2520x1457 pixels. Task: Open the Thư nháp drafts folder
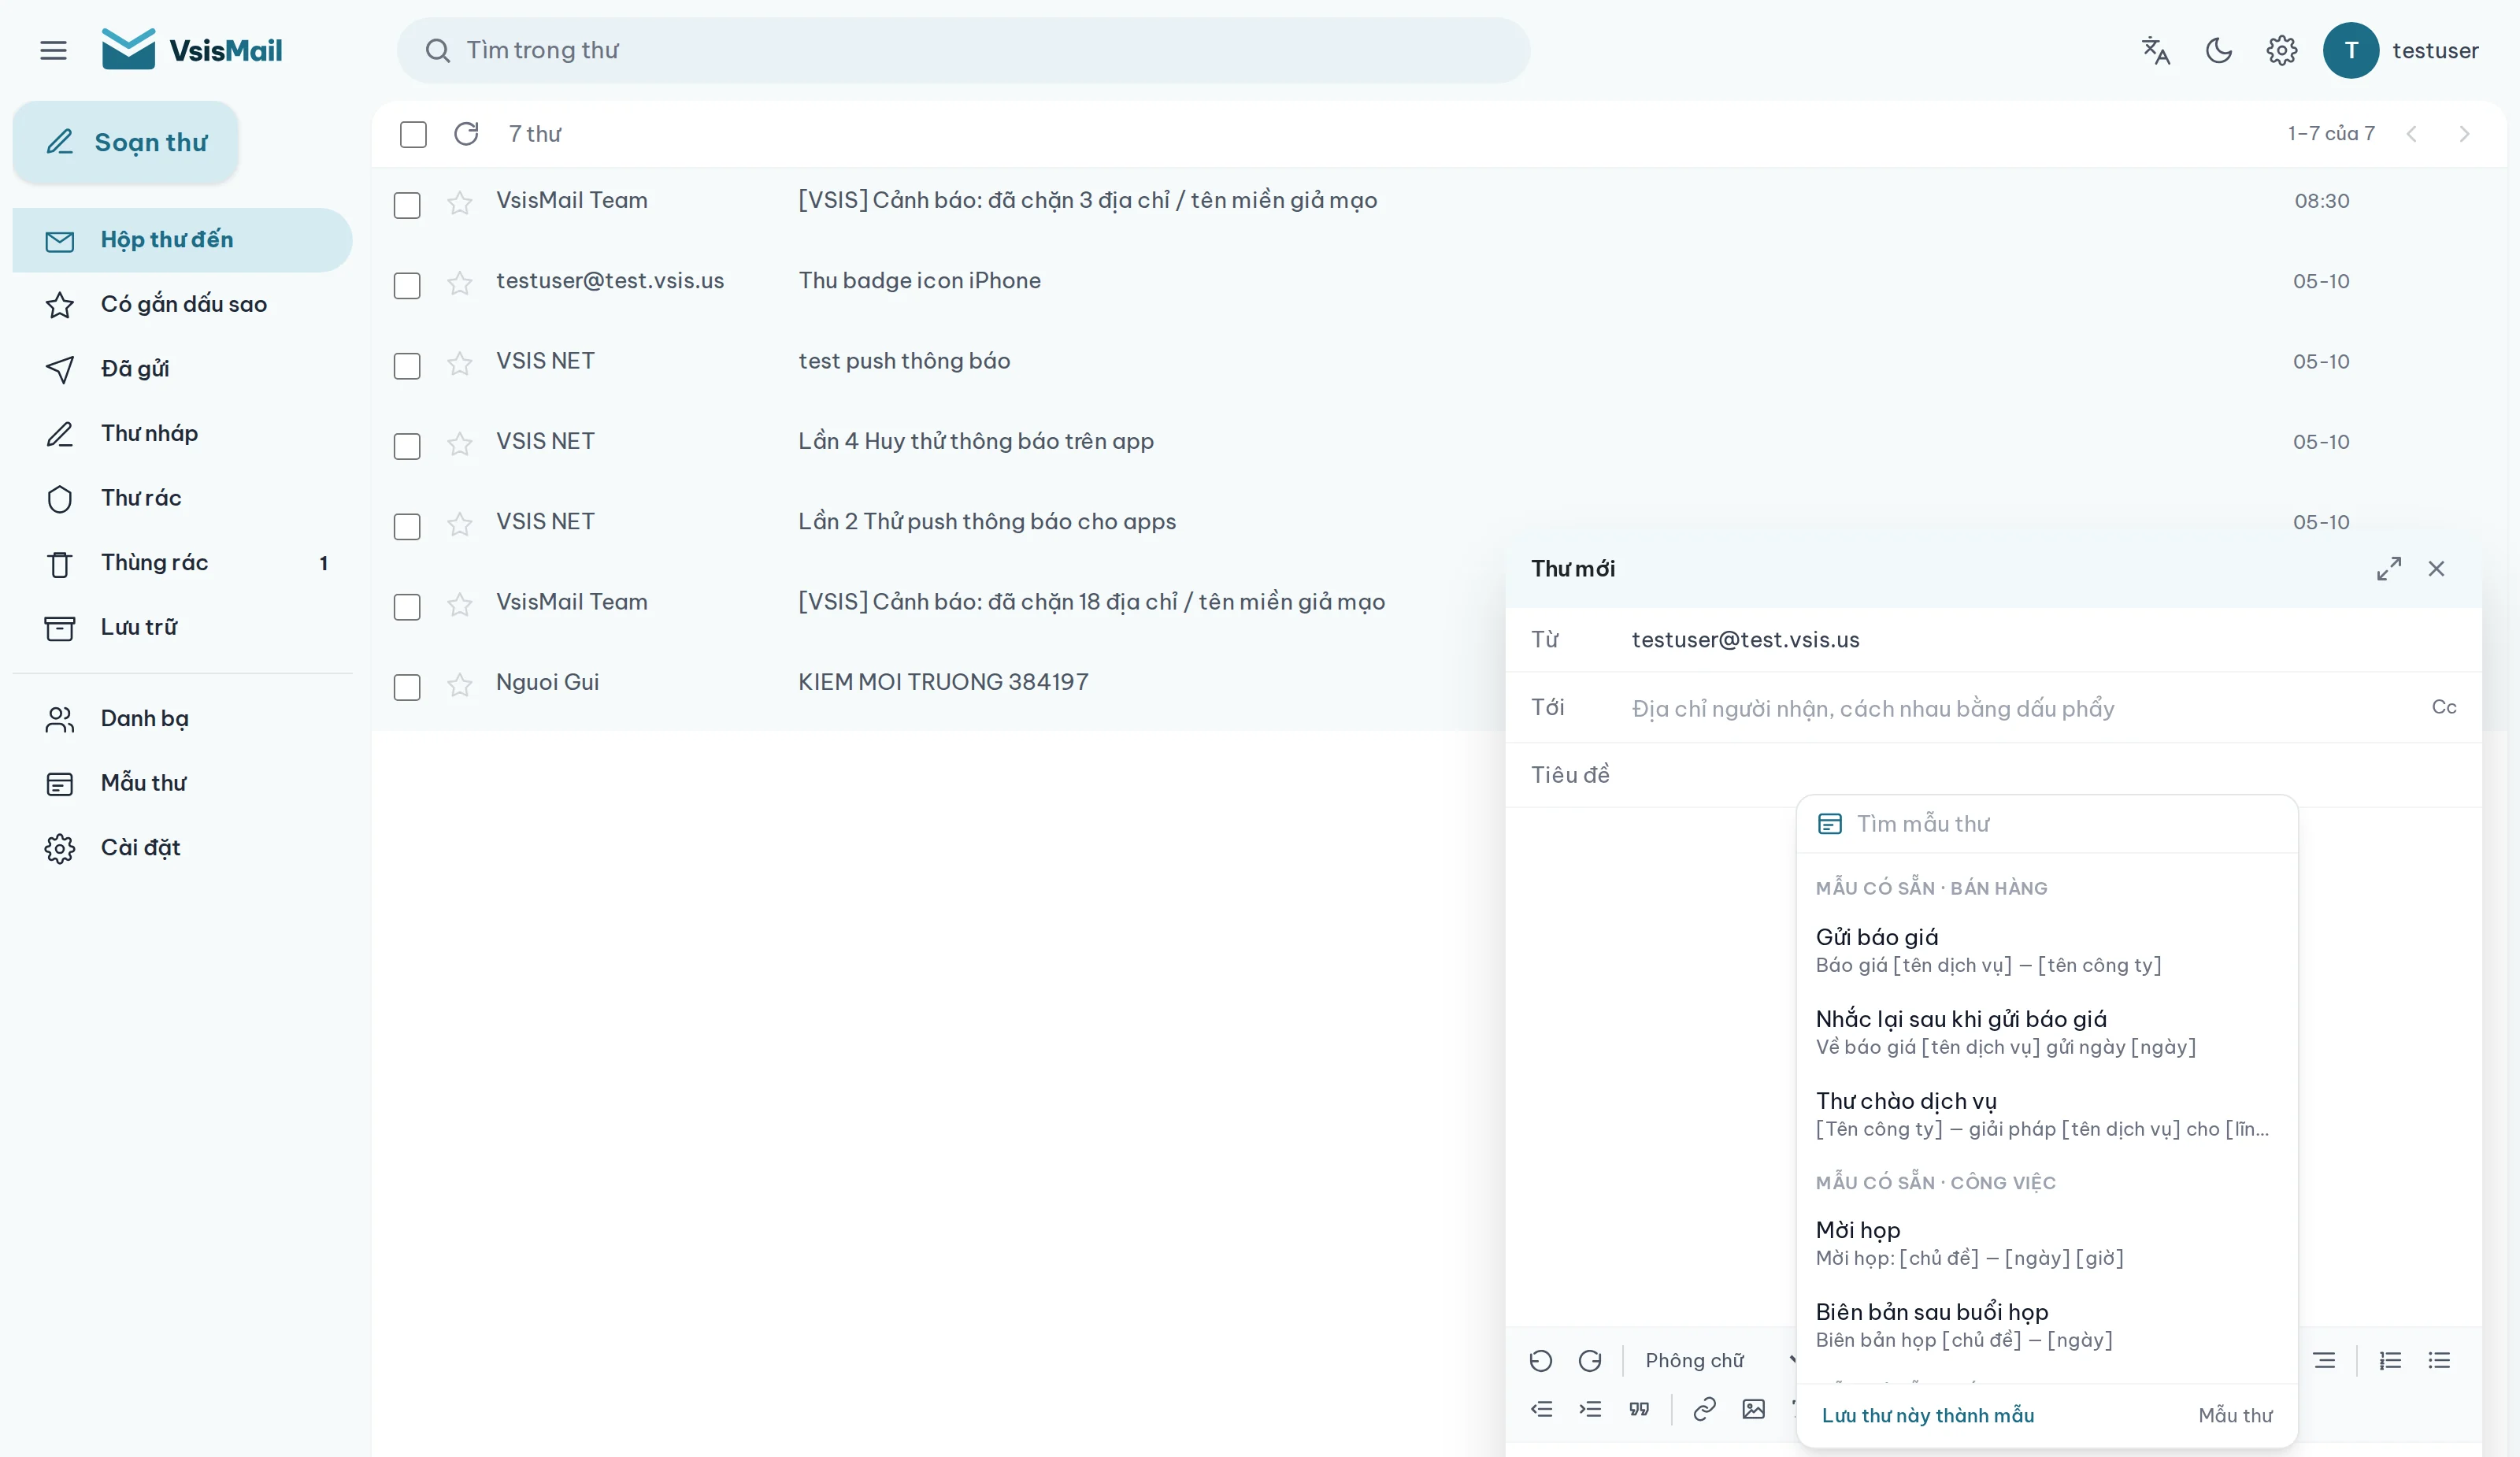point(182,433)
